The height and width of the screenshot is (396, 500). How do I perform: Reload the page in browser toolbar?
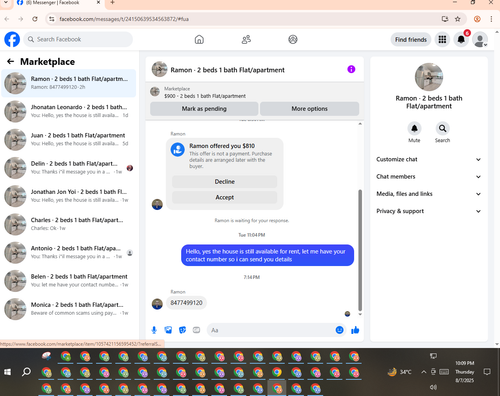point(35,19)
